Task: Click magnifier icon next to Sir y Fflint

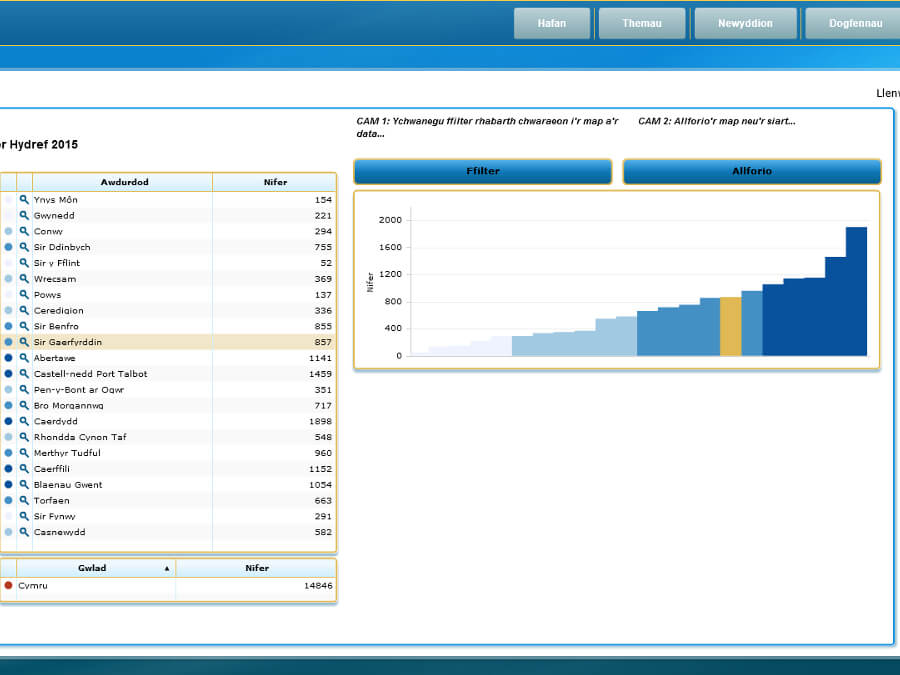Action: pos(24,263)
